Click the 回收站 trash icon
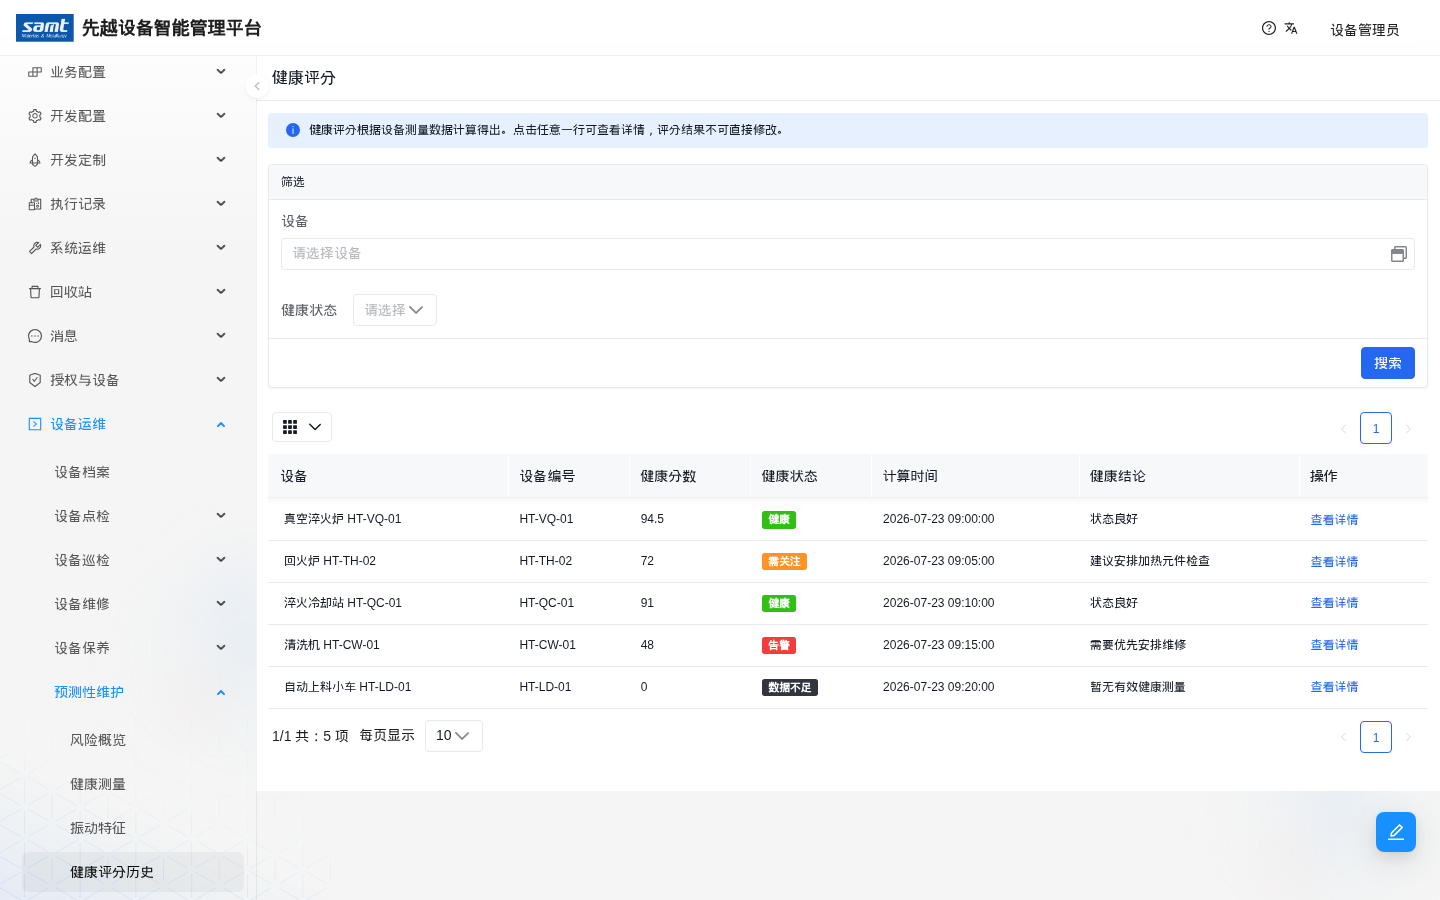 (x=35, y=292)
